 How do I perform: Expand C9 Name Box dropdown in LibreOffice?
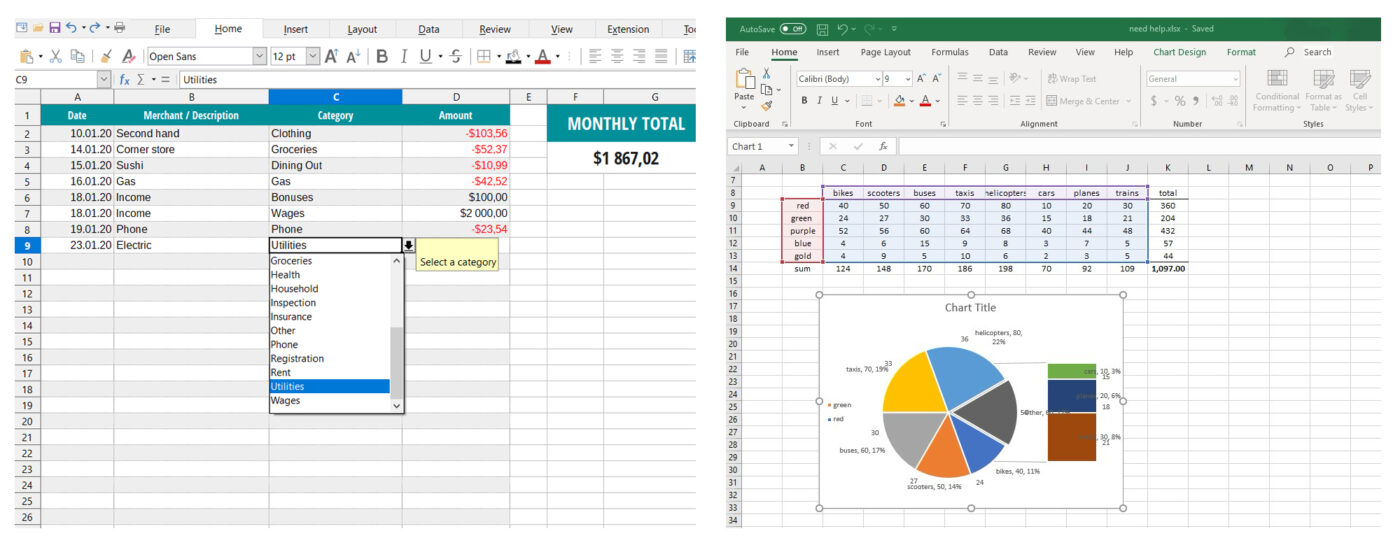click(104, 79)
